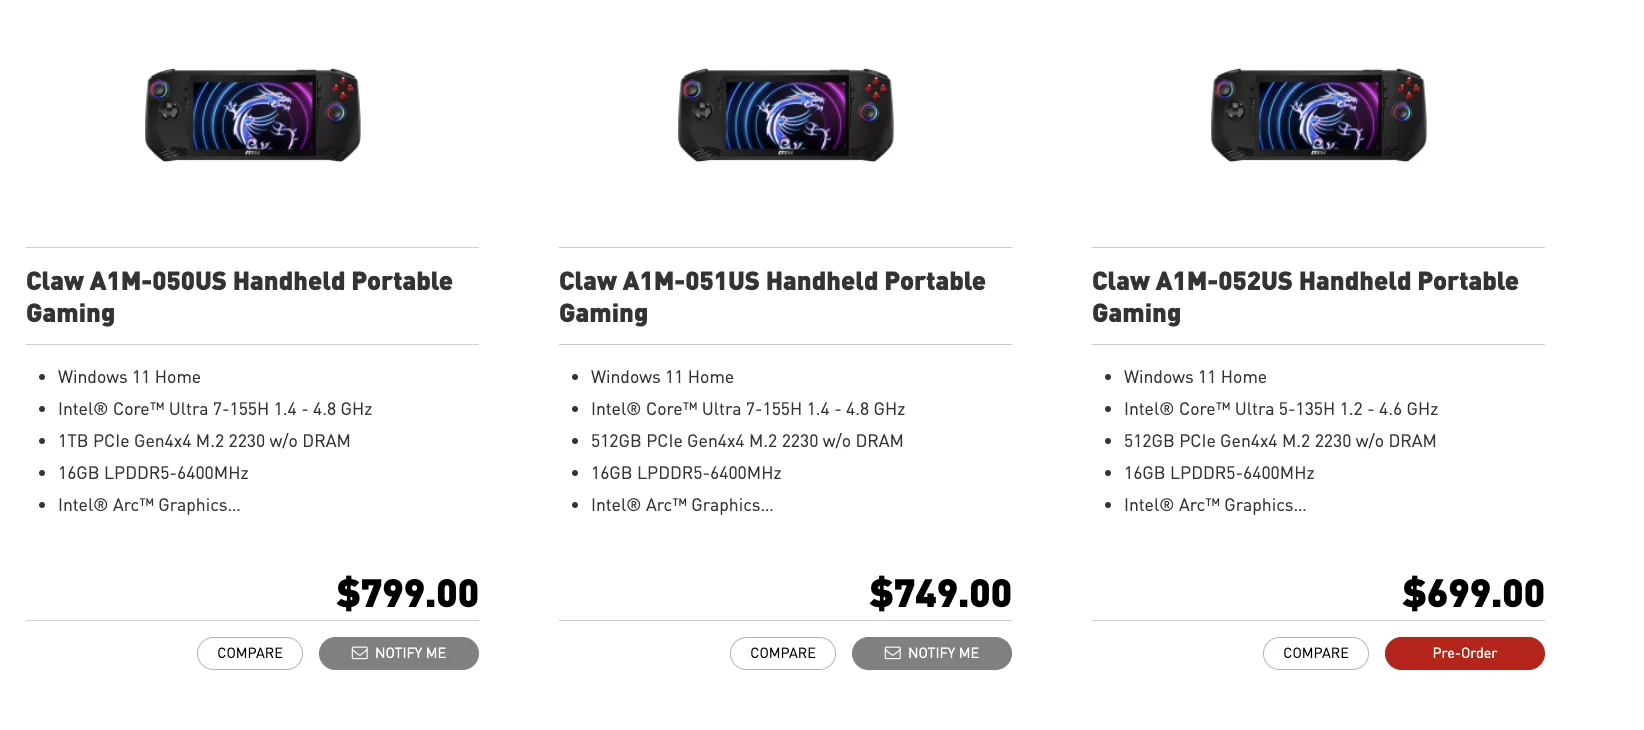
Task: Select Notify Me for the $749.00 Claw
Action: coord(932,653)
